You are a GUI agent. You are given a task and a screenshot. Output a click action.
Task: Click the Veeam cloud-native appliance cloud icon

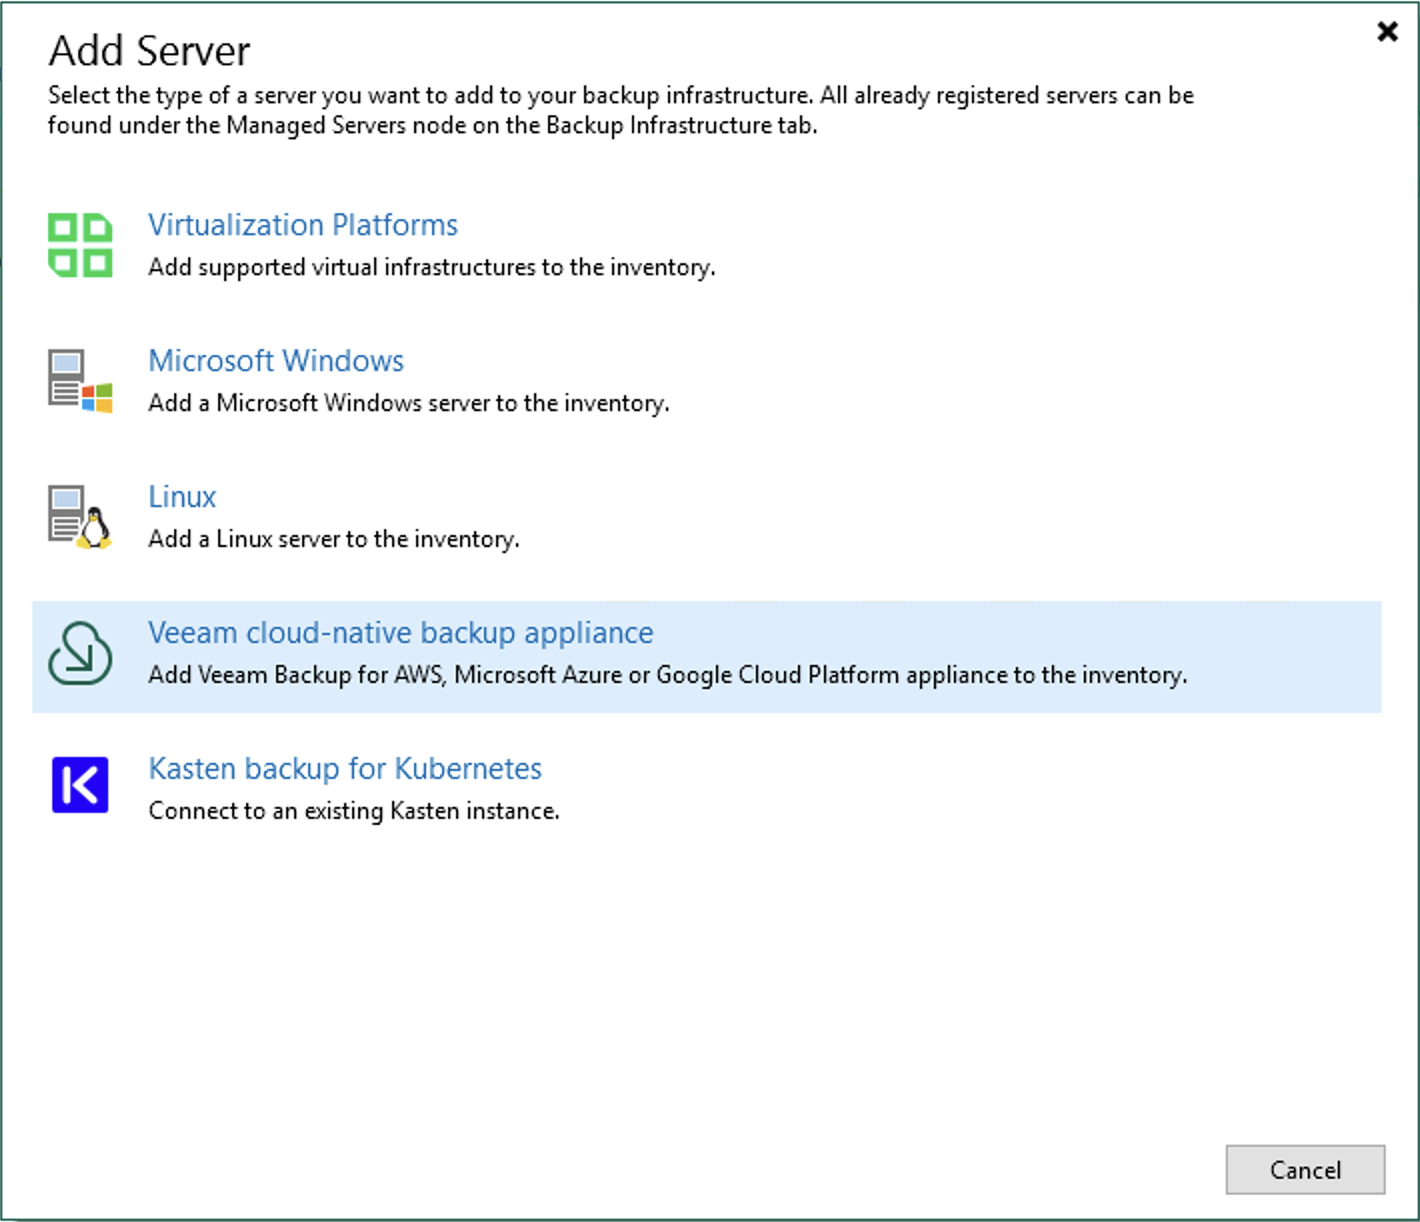click(x=80, y=653)
